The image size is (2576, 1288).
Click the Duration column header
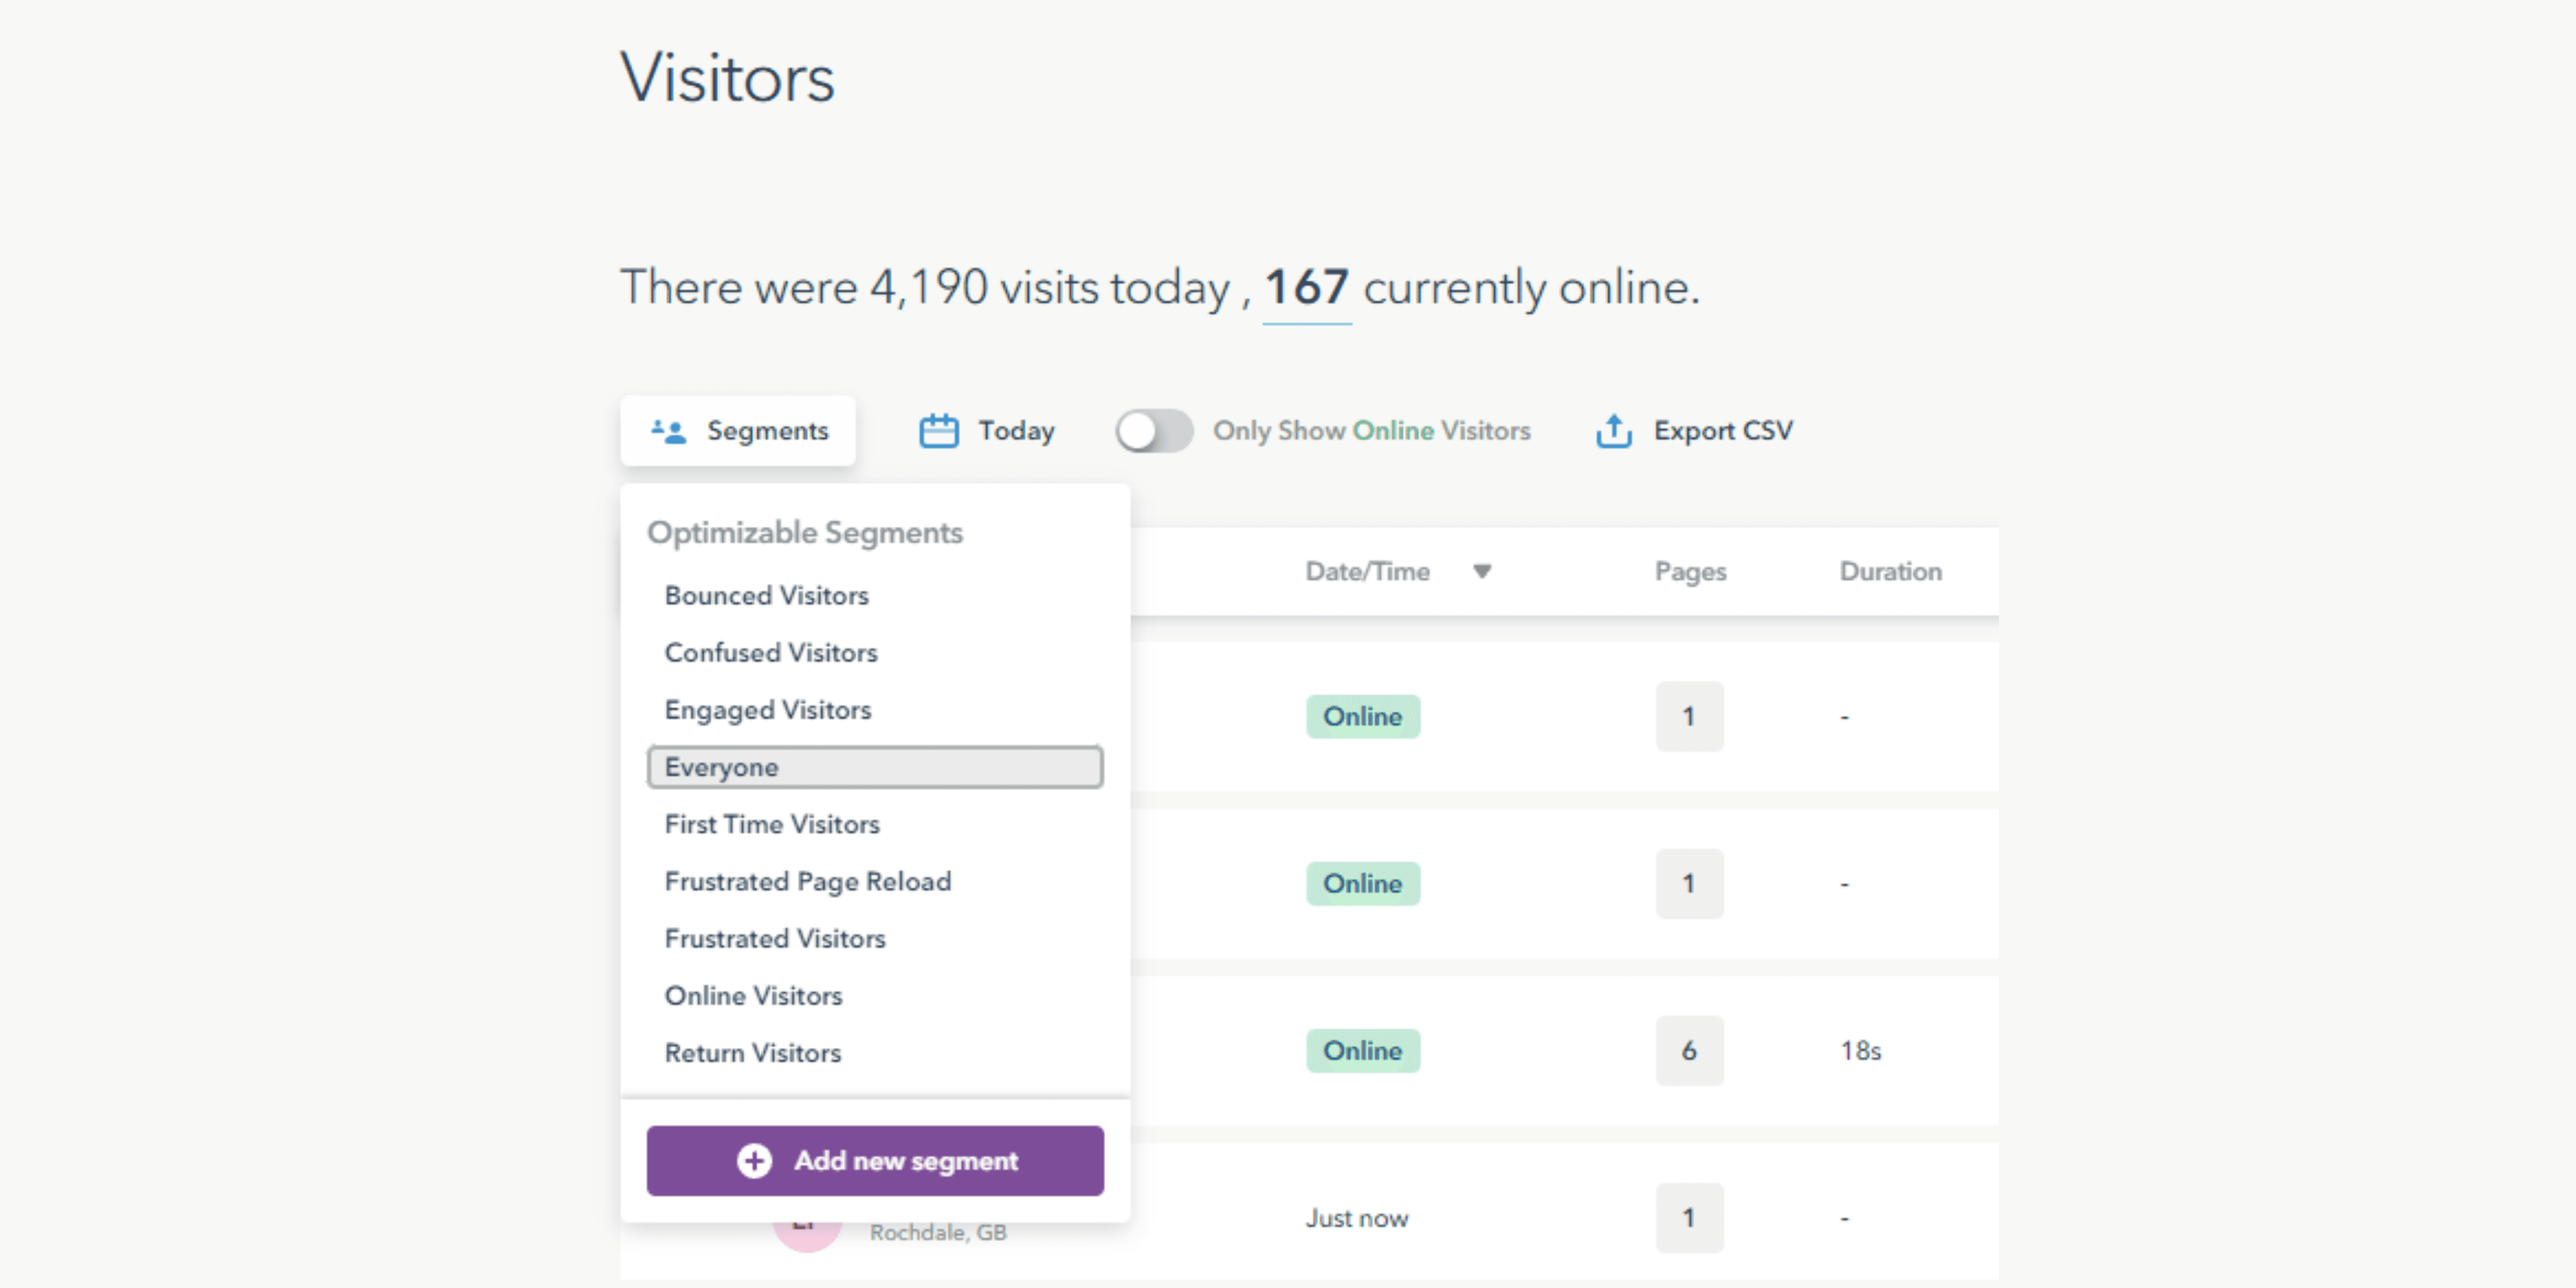pos(1890,571)
